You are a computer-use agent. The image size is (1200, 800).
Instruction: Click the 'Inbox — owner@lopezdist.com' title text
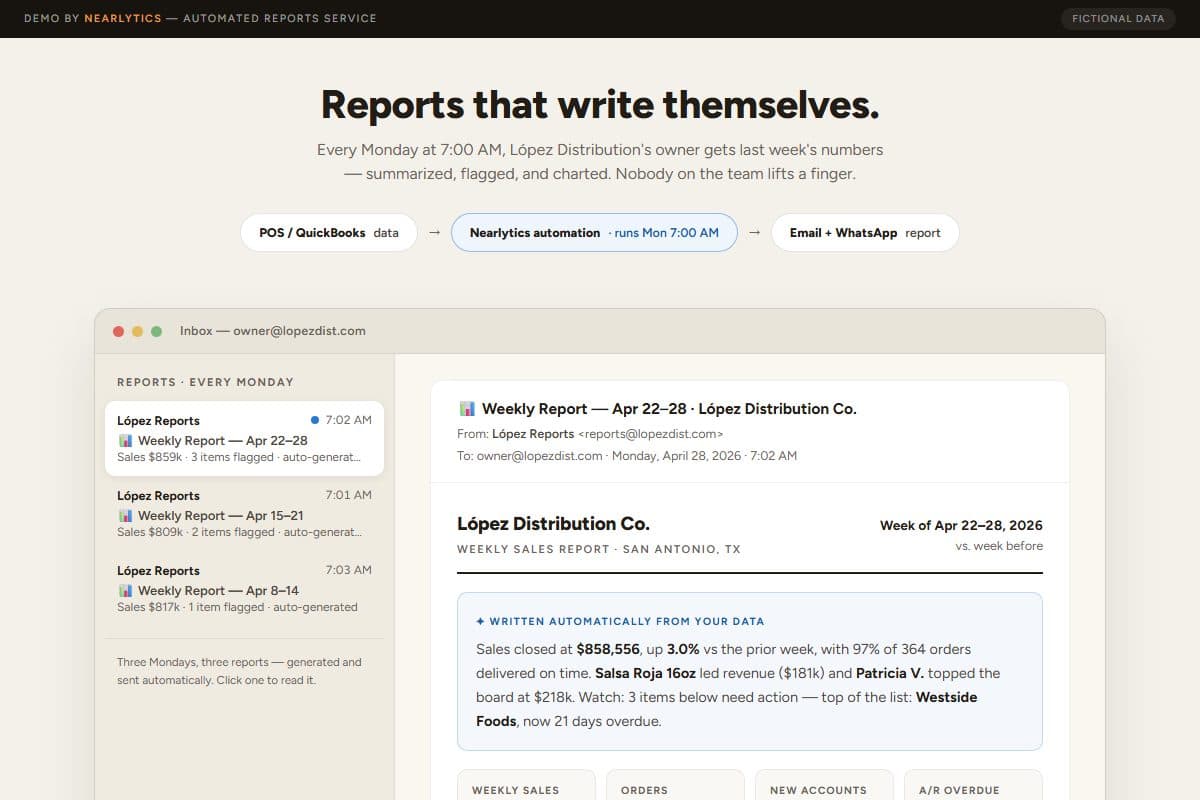[273, 331]
